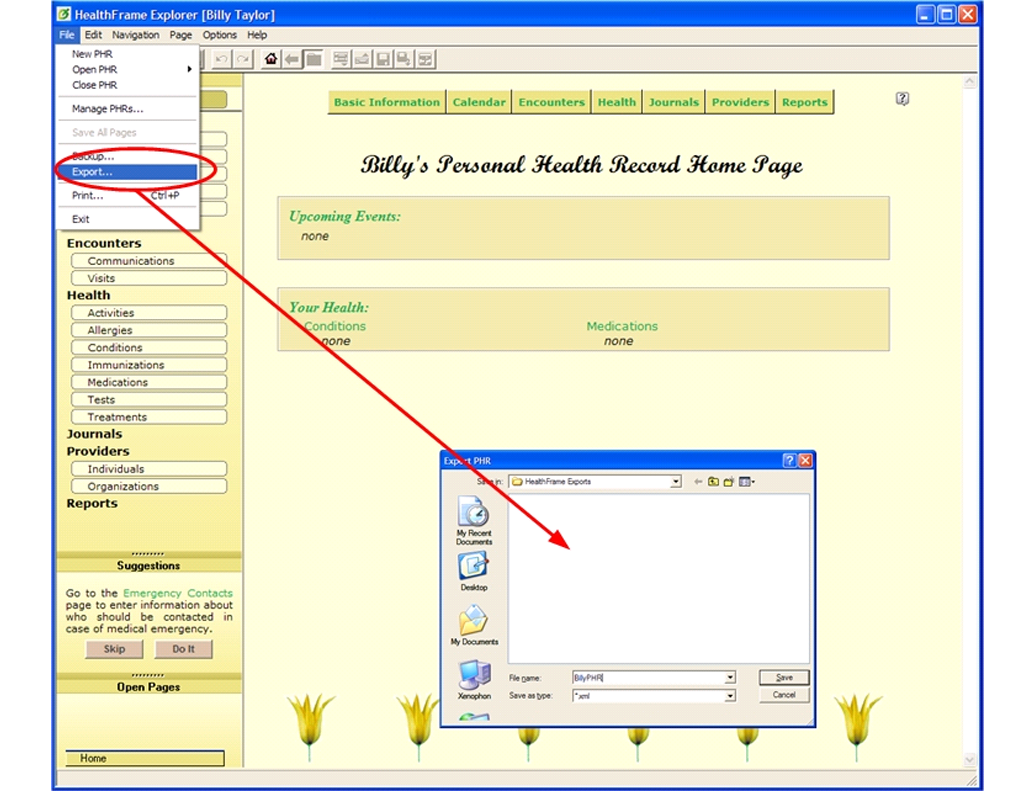The height and width of the screenshot is (791, 1035).
Task: Open the Edit menu
Action: (x=93, y=35)
